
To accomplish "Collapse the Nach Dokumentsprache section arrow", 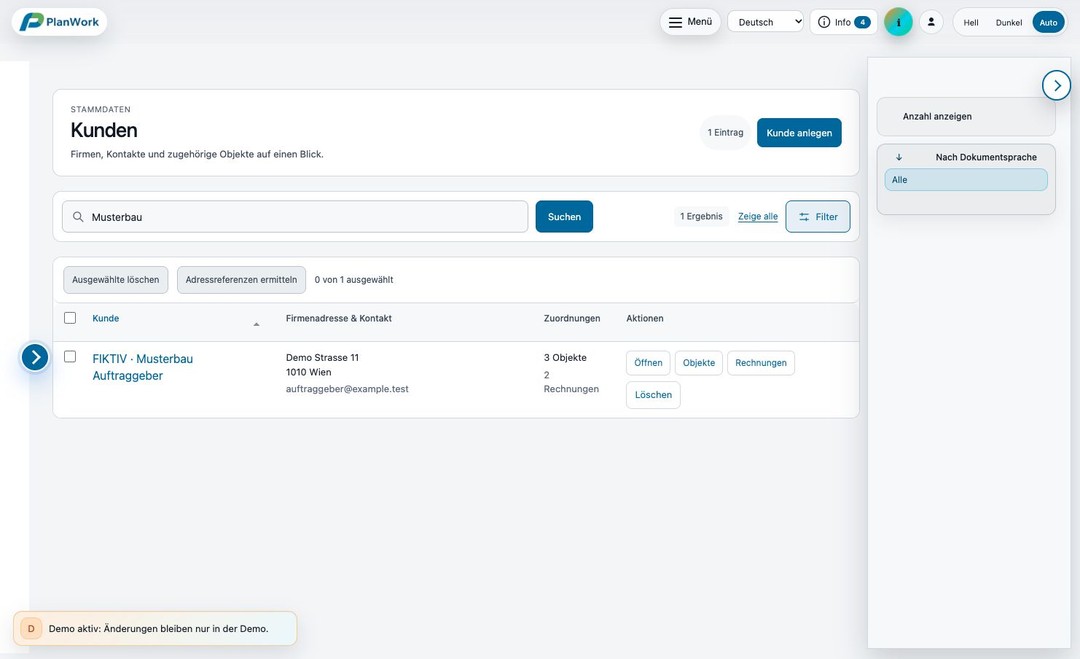I will [x=899, y=157].
